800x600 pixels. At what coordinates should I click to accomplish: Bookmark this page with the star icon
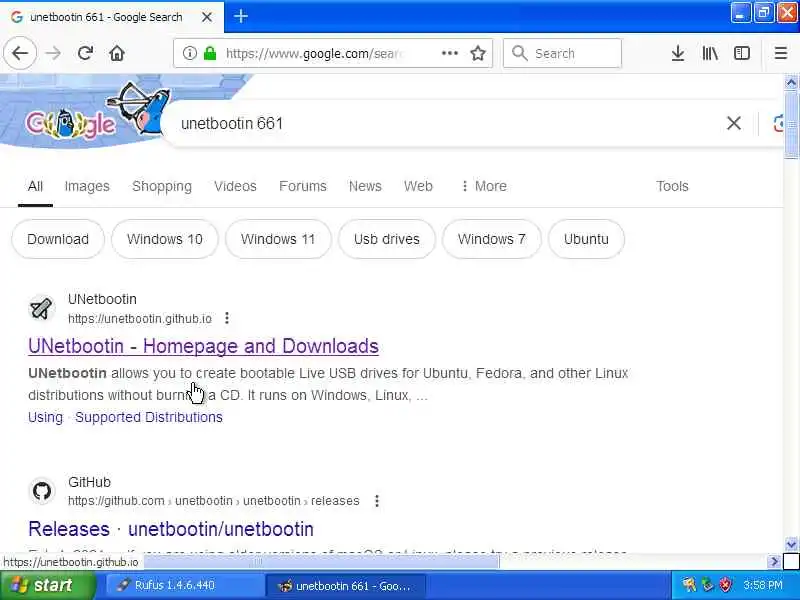click(478, 53)
